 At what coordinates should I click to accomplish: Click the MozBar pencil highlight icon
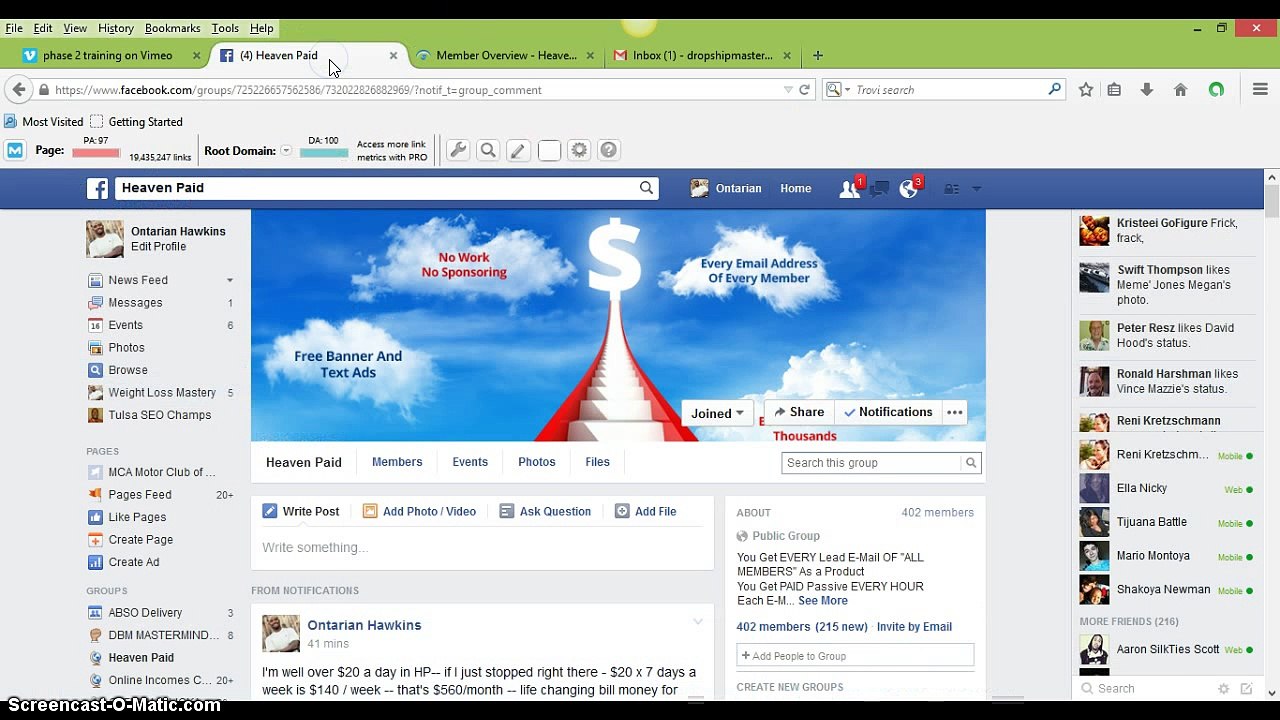click(518, 151)
